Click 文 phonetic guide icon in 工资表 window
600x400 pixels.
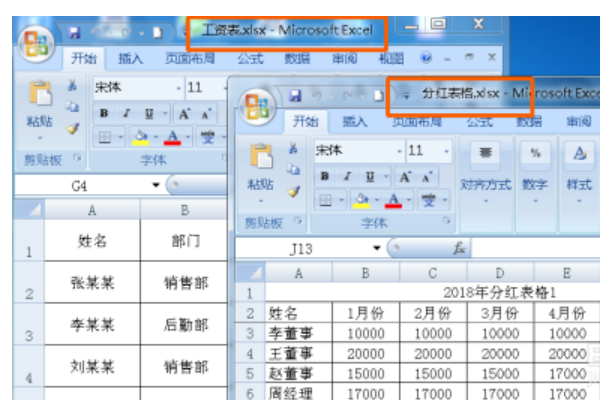(208, 137)
